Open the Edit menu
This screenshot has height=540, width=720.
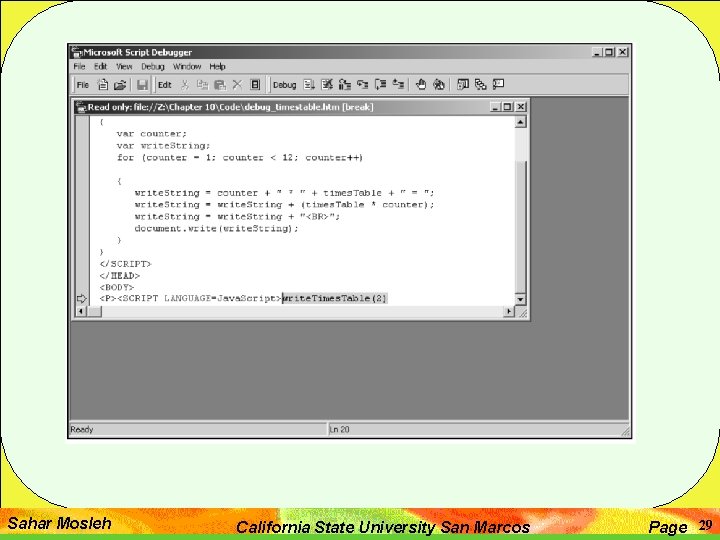101,67
